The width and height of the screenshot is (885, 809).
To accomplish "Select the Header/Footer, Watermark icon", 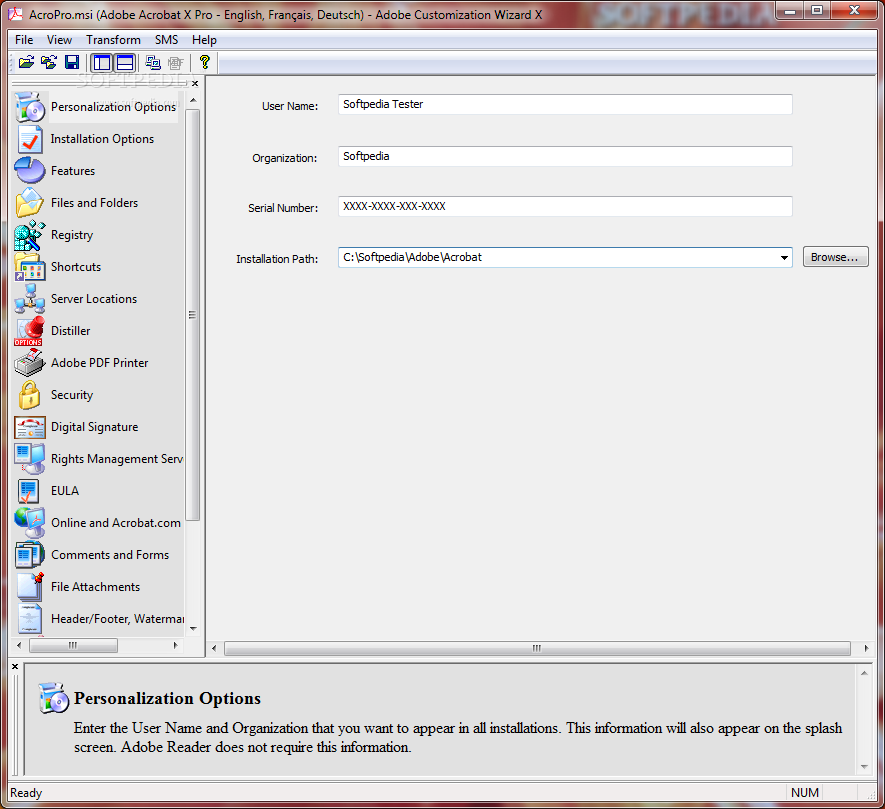I will (30, 619).
